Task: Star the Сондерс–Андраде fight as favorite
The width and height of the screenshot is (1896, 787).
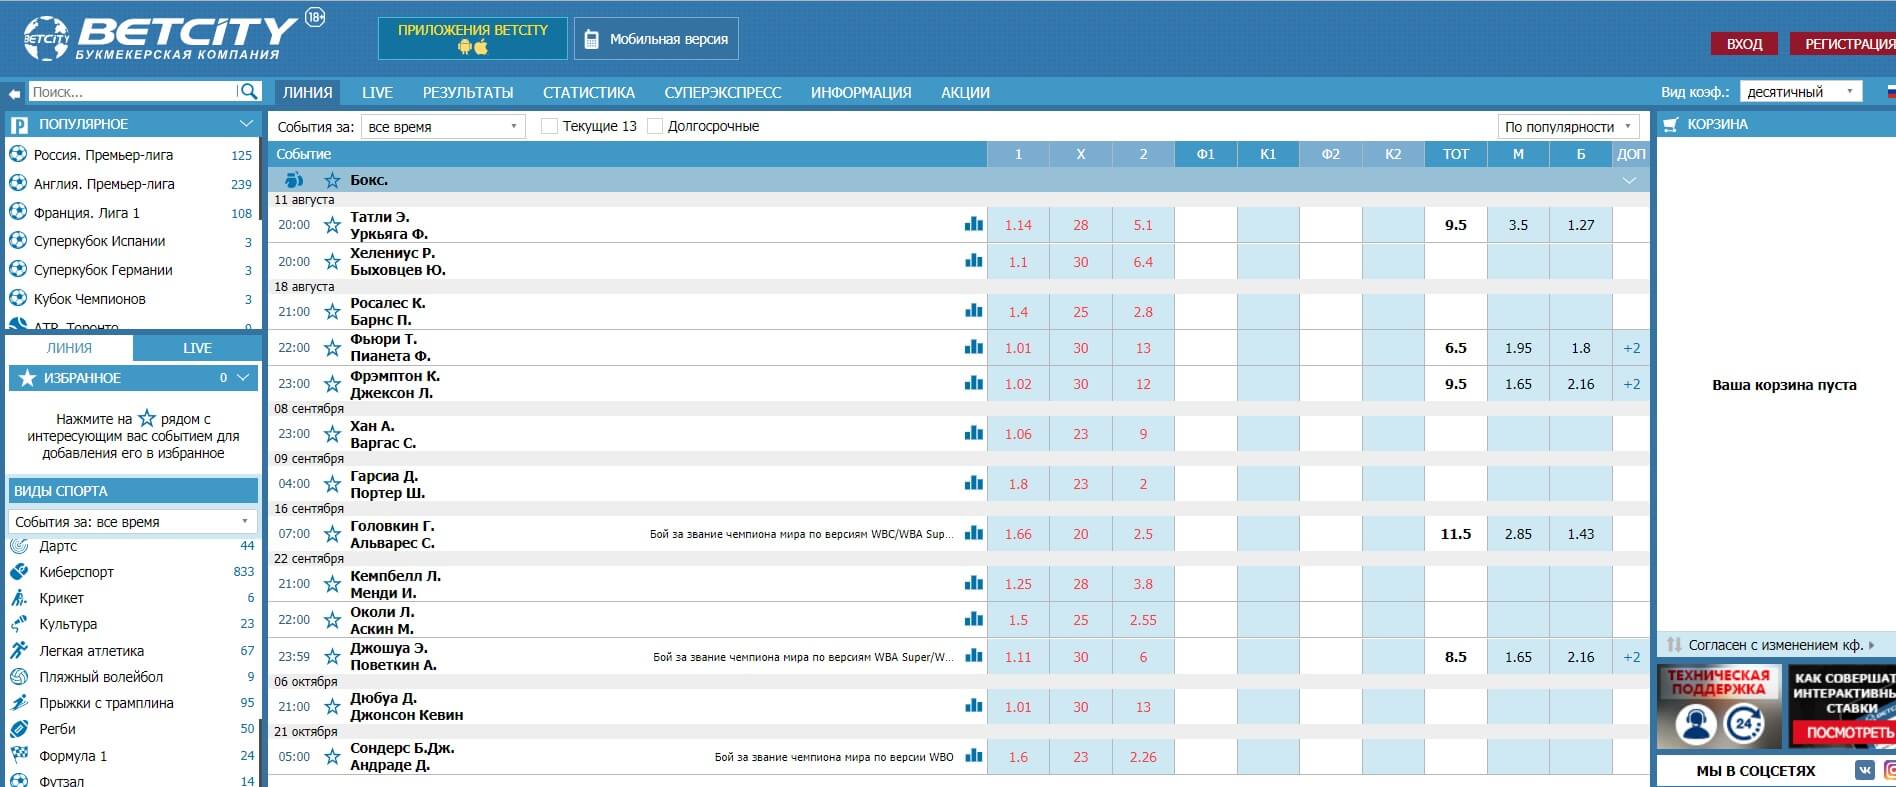Action: coord(332,757)
